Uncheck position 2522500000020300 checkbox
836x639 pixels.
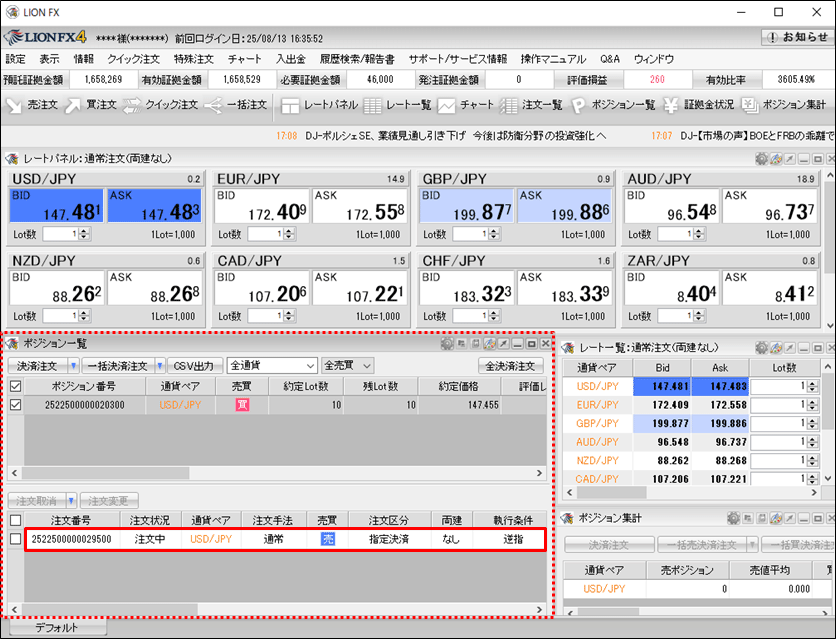coord(15,405)
